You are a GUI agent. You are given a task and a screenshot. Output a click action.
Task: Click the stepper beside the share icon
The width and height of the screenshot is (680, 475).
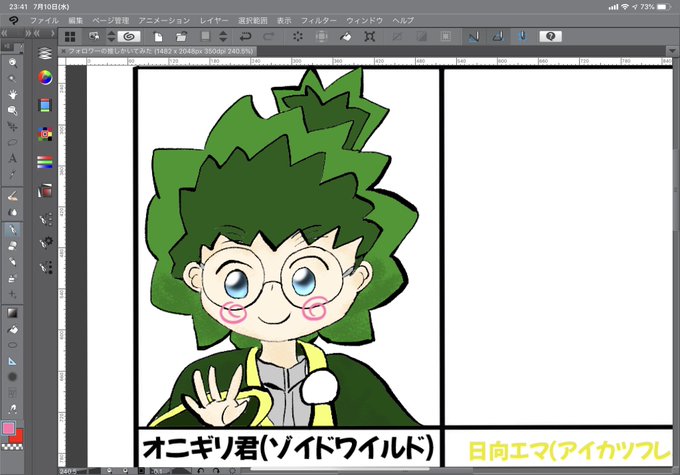(x=111, y=37)
